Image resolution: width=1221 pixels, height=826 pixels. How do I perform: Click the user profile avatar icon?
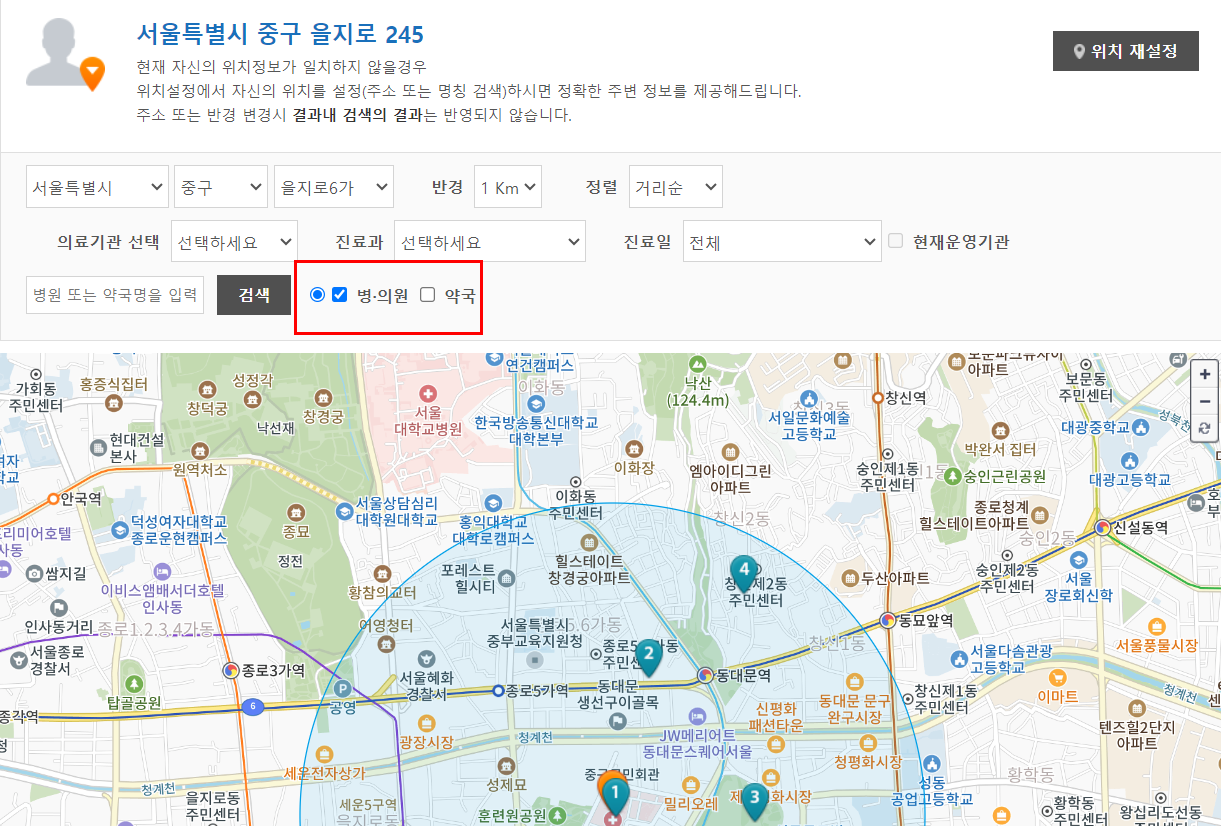coord(66,54)
